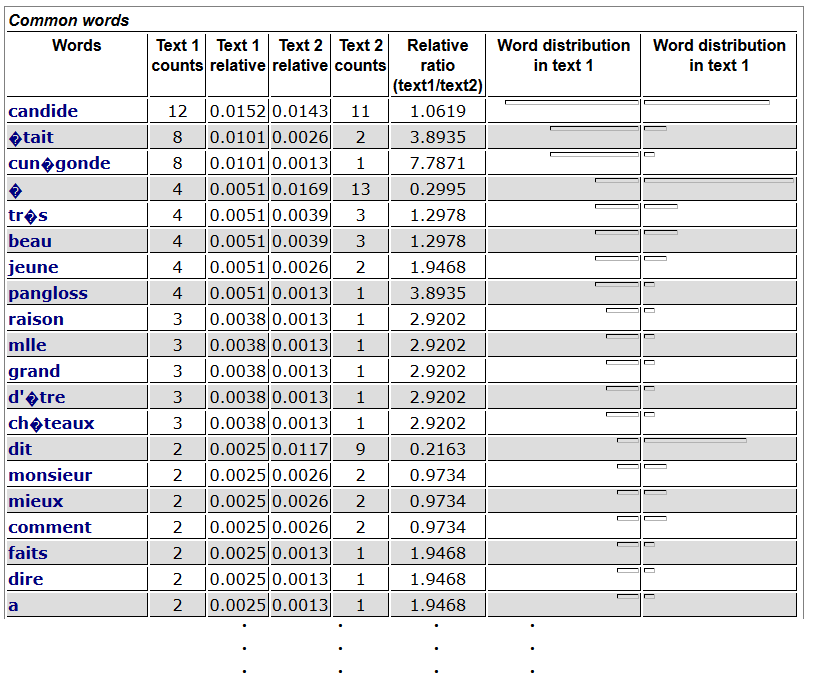Click the 'Text 1 counts' column header
Screen dimensions: 823x686
[x=177, y=55]
